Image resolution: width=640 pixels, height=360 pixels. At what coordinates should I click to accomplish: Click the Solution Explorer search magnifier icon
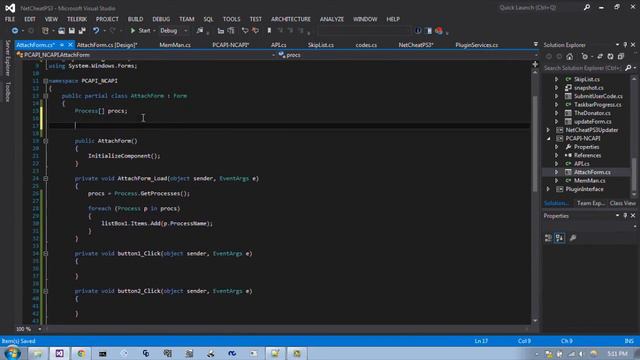[x=628, y=68]
